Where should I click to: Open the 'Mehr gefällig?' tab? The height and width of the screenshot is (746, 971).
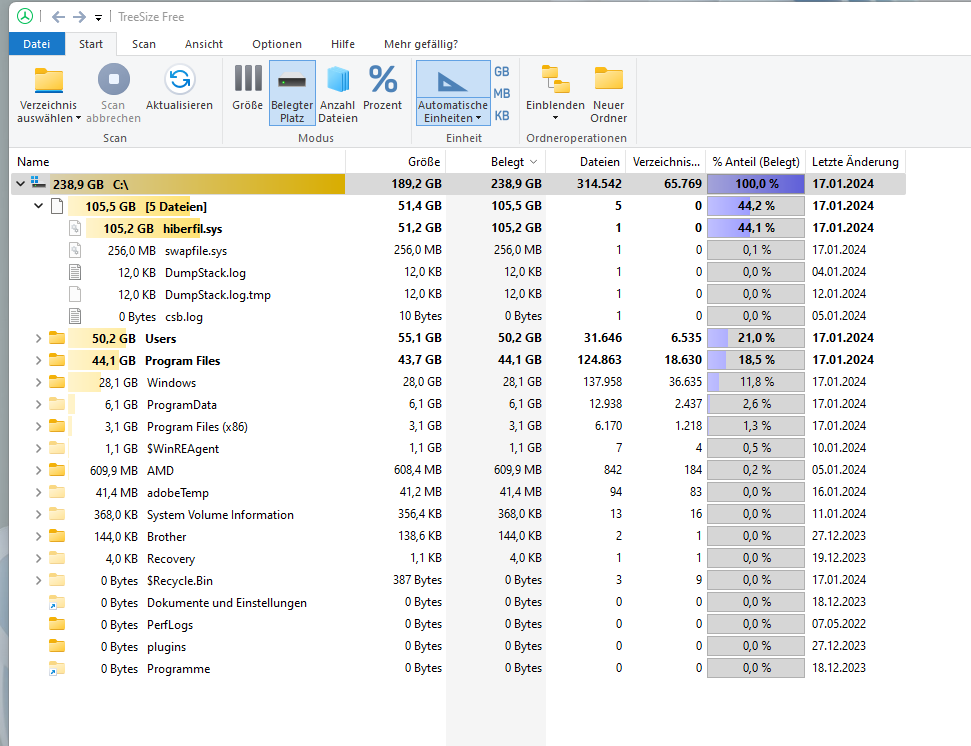pos(420,44)
